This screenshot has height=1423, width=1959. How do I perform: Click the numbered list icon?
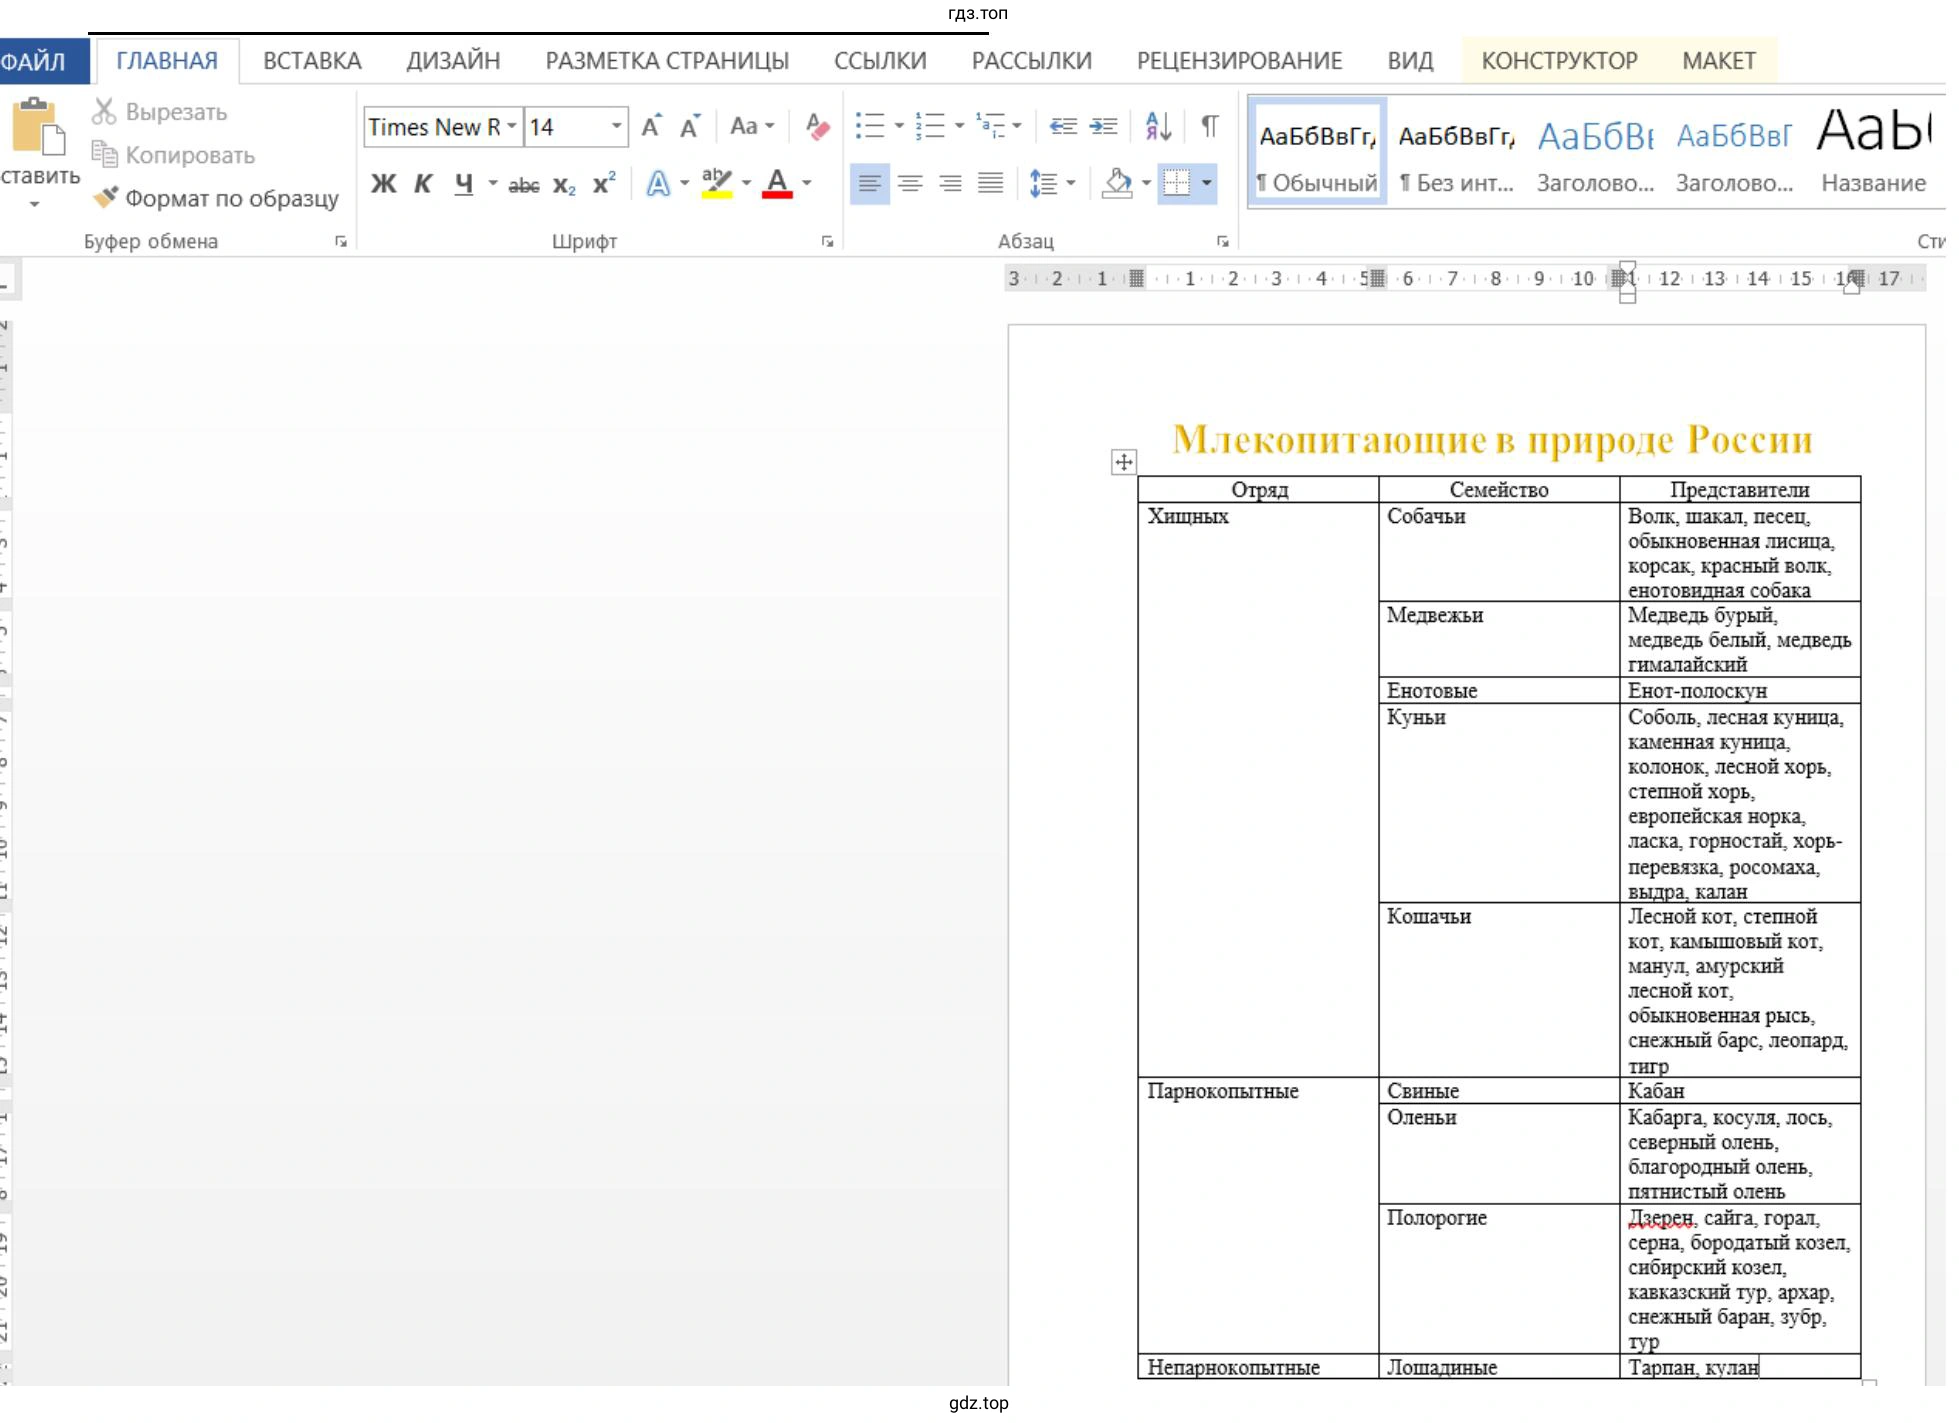(929, 126)
